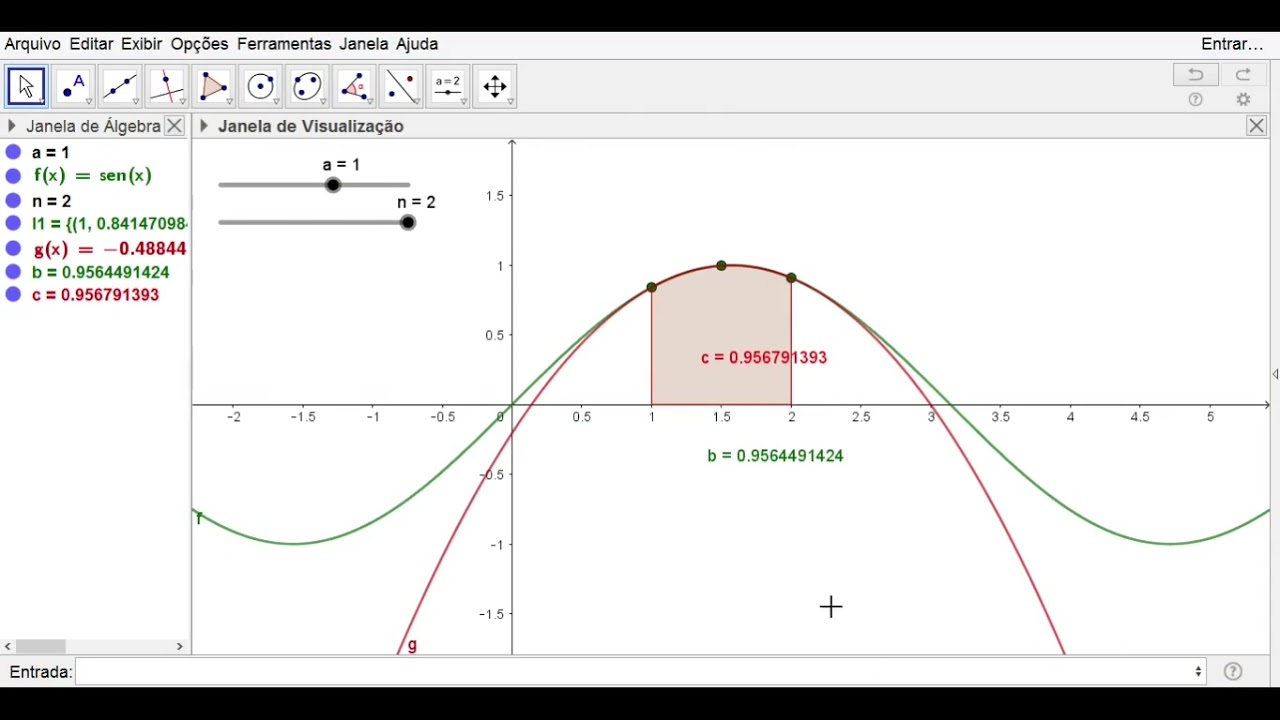Toggle visibility of b = 0.9564491424
Viewport: 1280px width, 720px height.
tap(13, 272)
